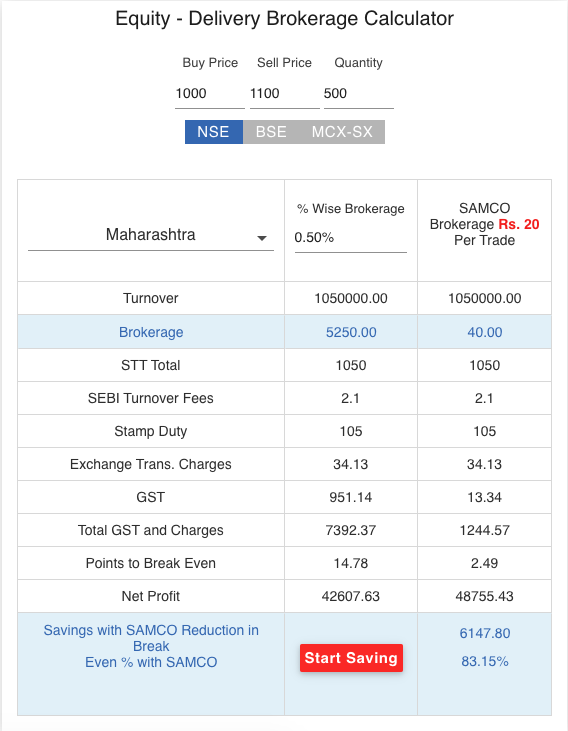This screenshot has width=568, height=731.
Task: Click the % Wise Brokerage label
Action: pyautogui.click(x=351, y=209)
